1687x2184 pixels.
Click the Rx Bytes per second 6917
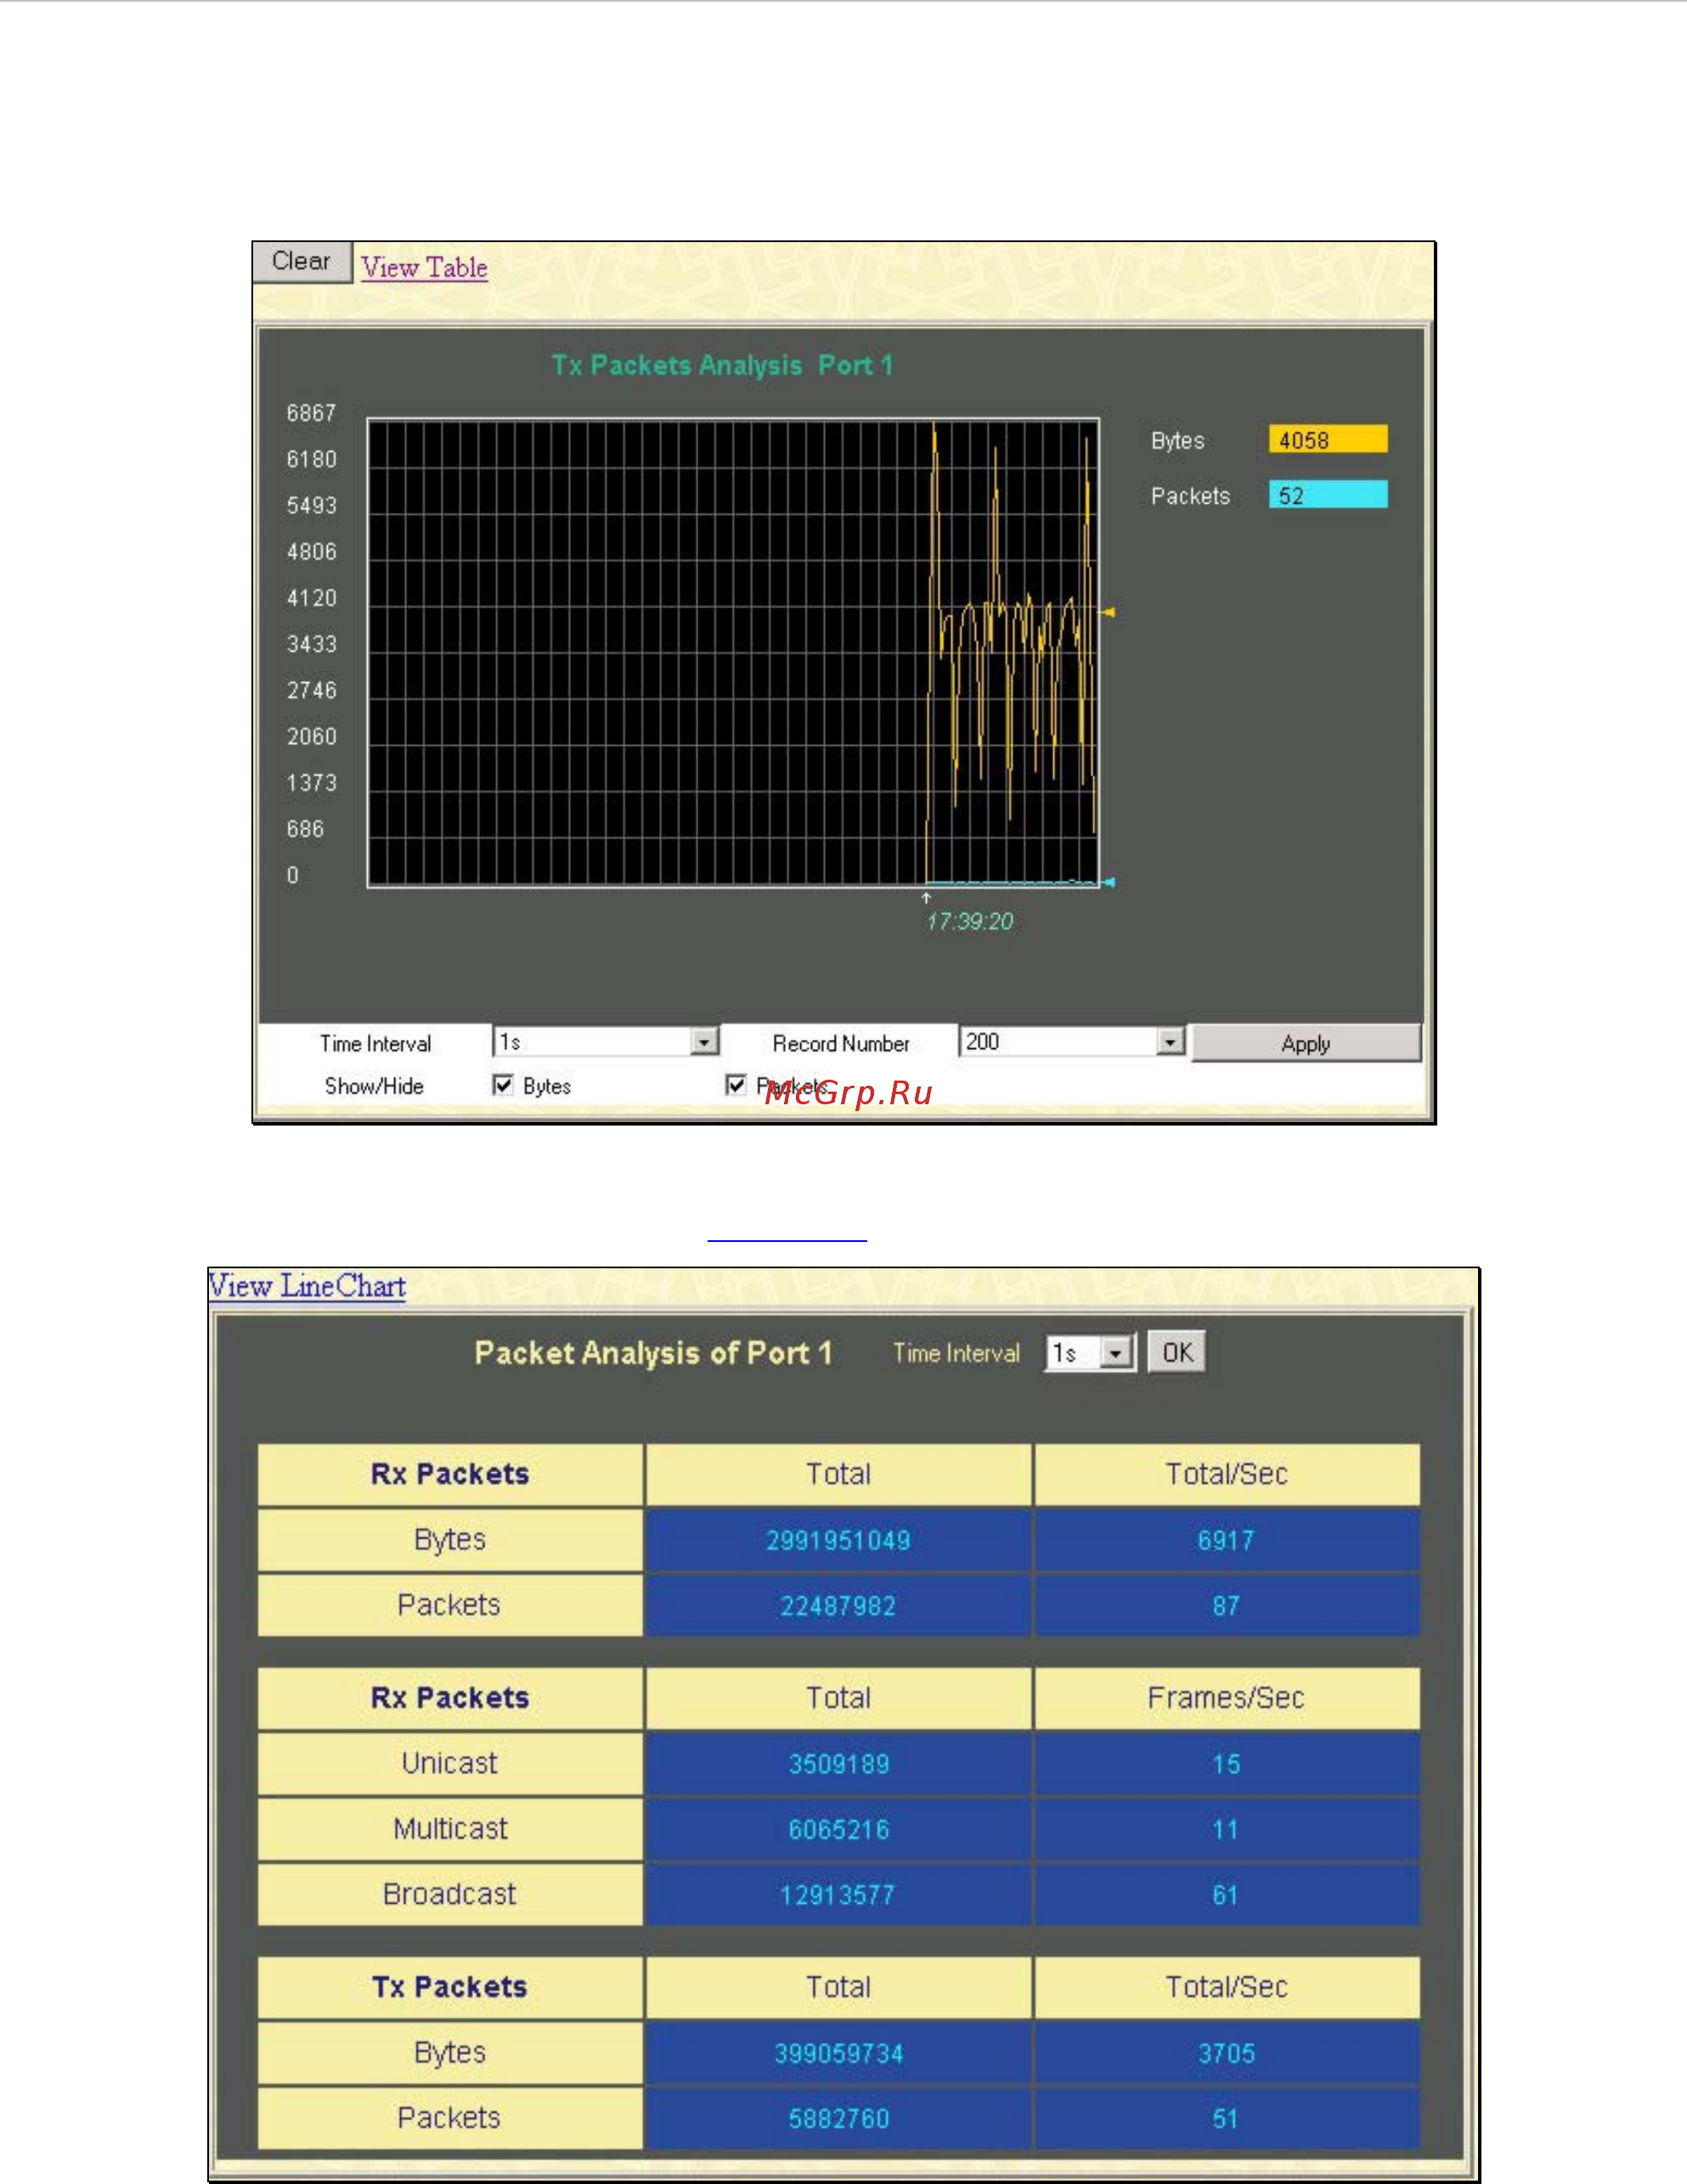click(1226, 1540)
